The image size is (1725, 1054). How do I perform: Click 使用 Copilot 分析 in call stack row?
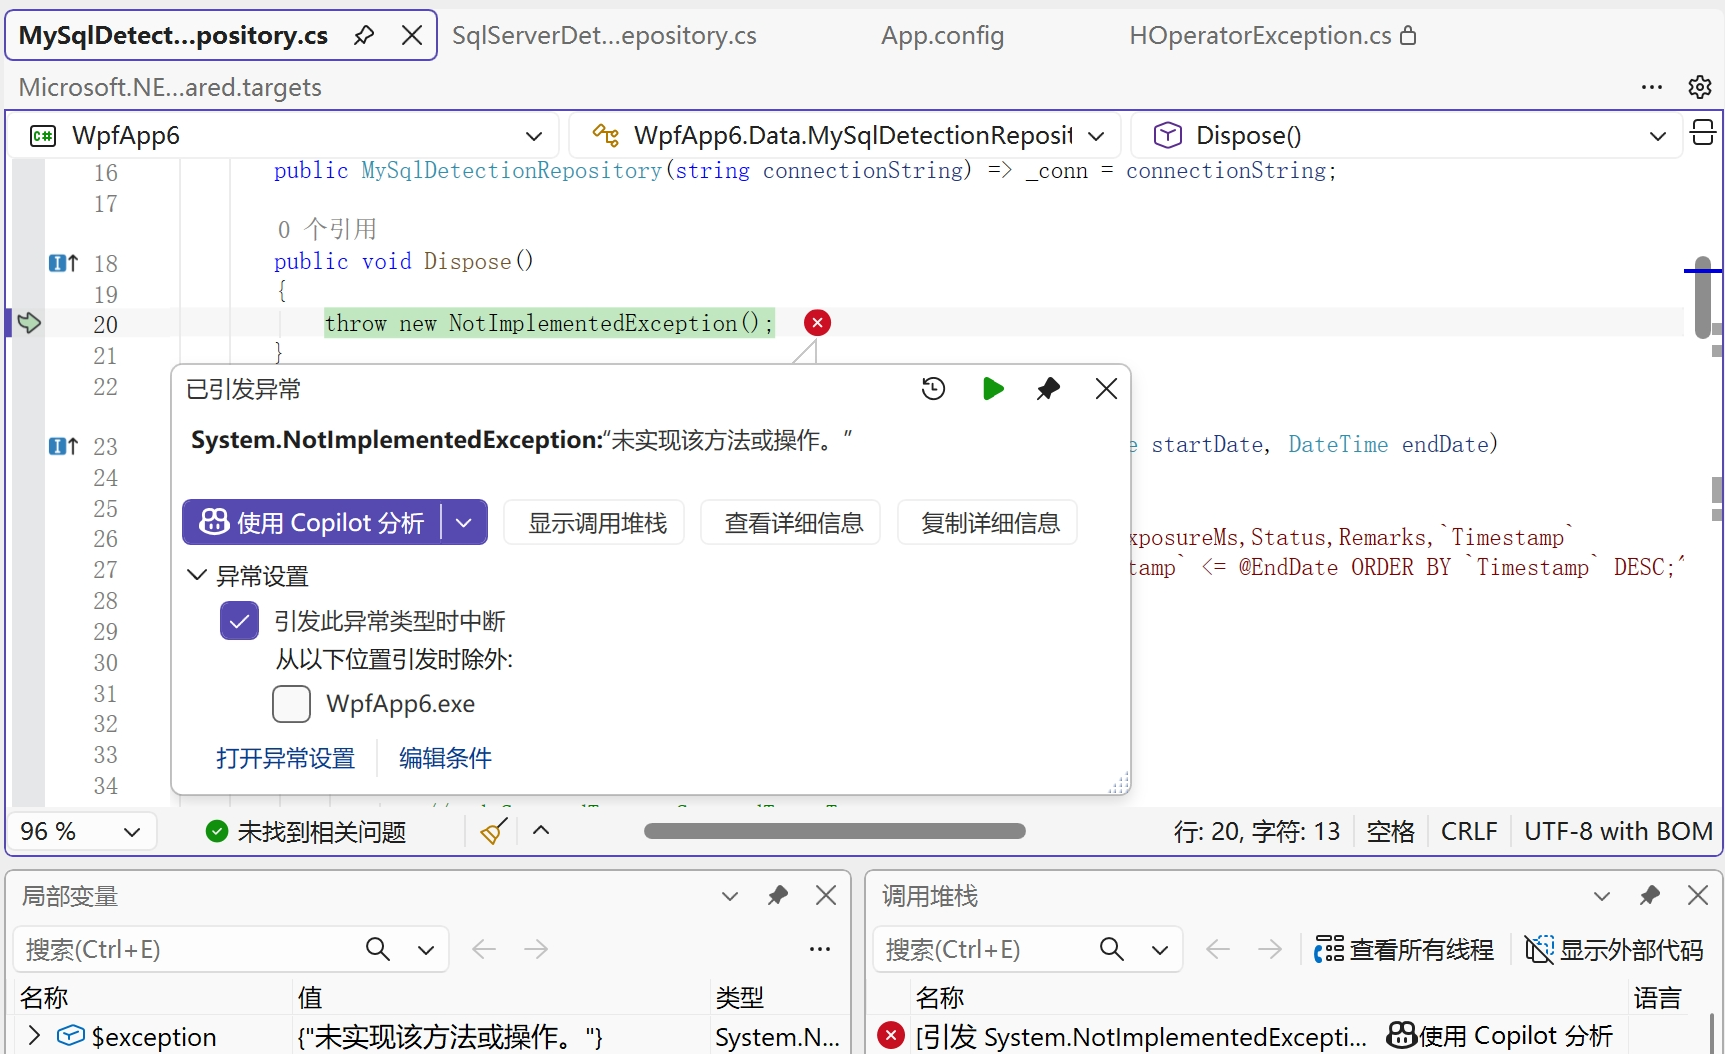tap(1500, 1036)
